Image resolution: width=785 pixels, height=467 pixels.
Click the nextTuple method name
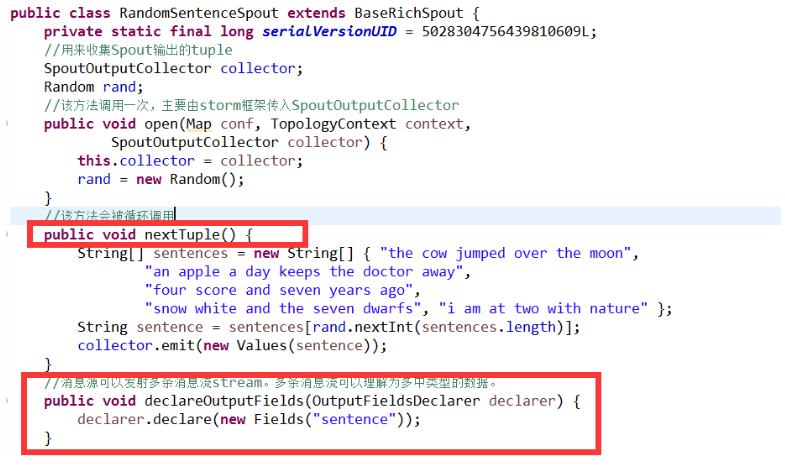click(182, 235)
